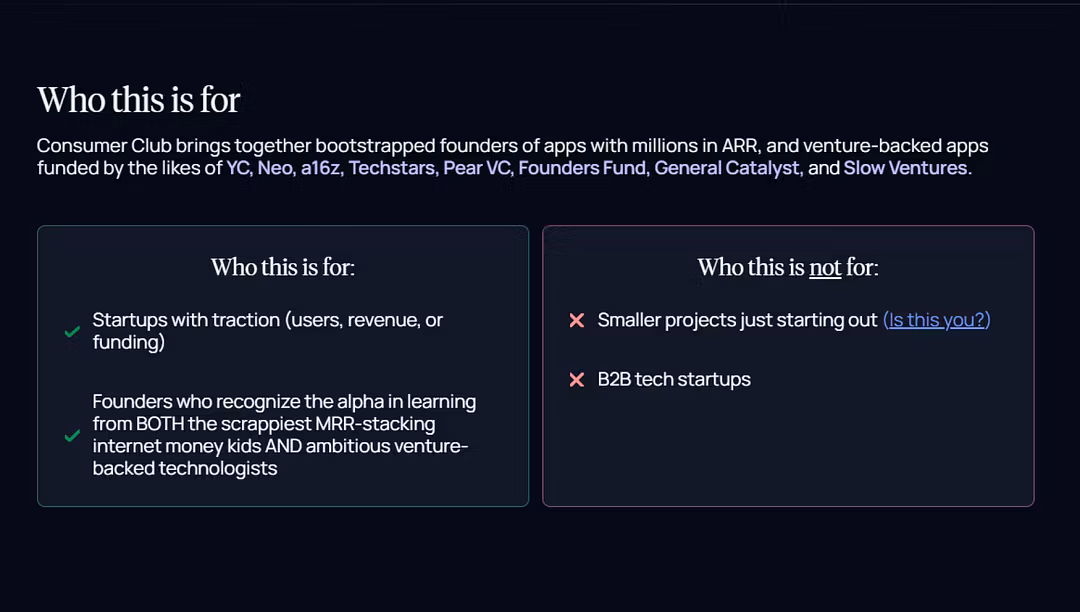Select the Techstars highlighted text
This screenshot has height=612, width=1080.
tap(393, 168)
